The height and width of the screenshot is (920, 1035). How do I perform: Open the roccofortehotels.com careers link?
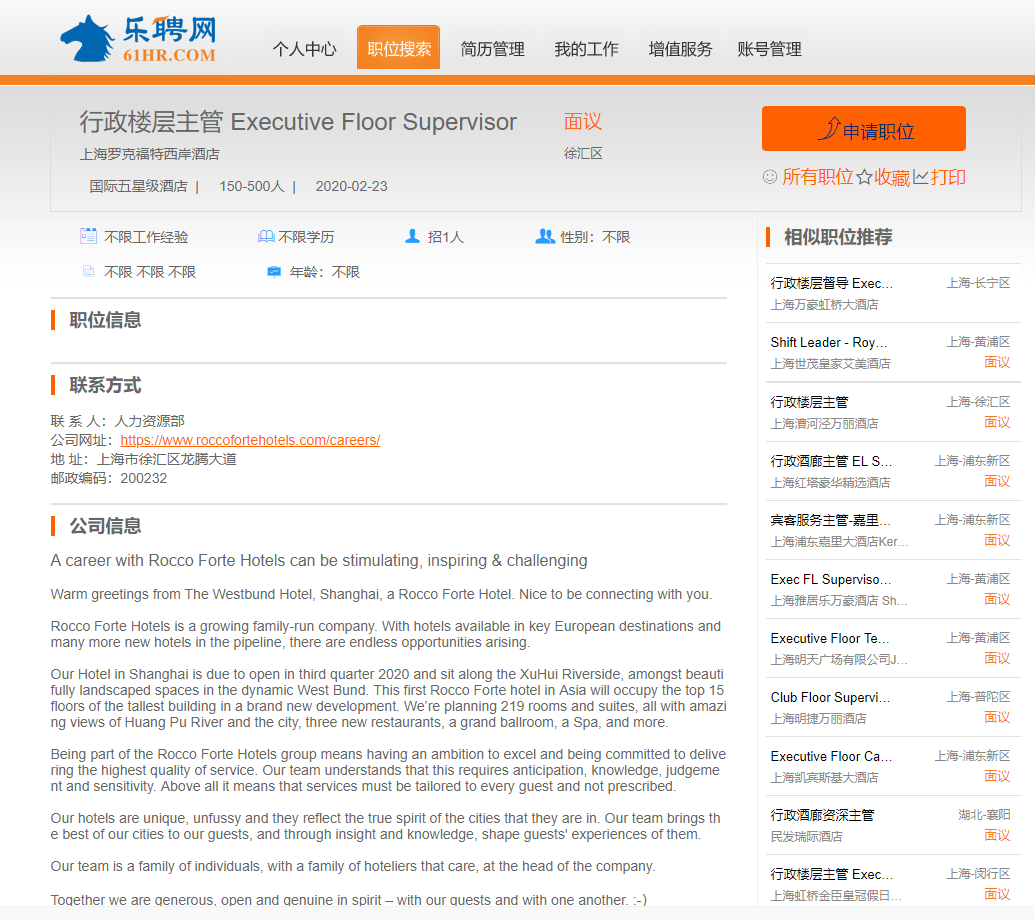pos(250,440)
